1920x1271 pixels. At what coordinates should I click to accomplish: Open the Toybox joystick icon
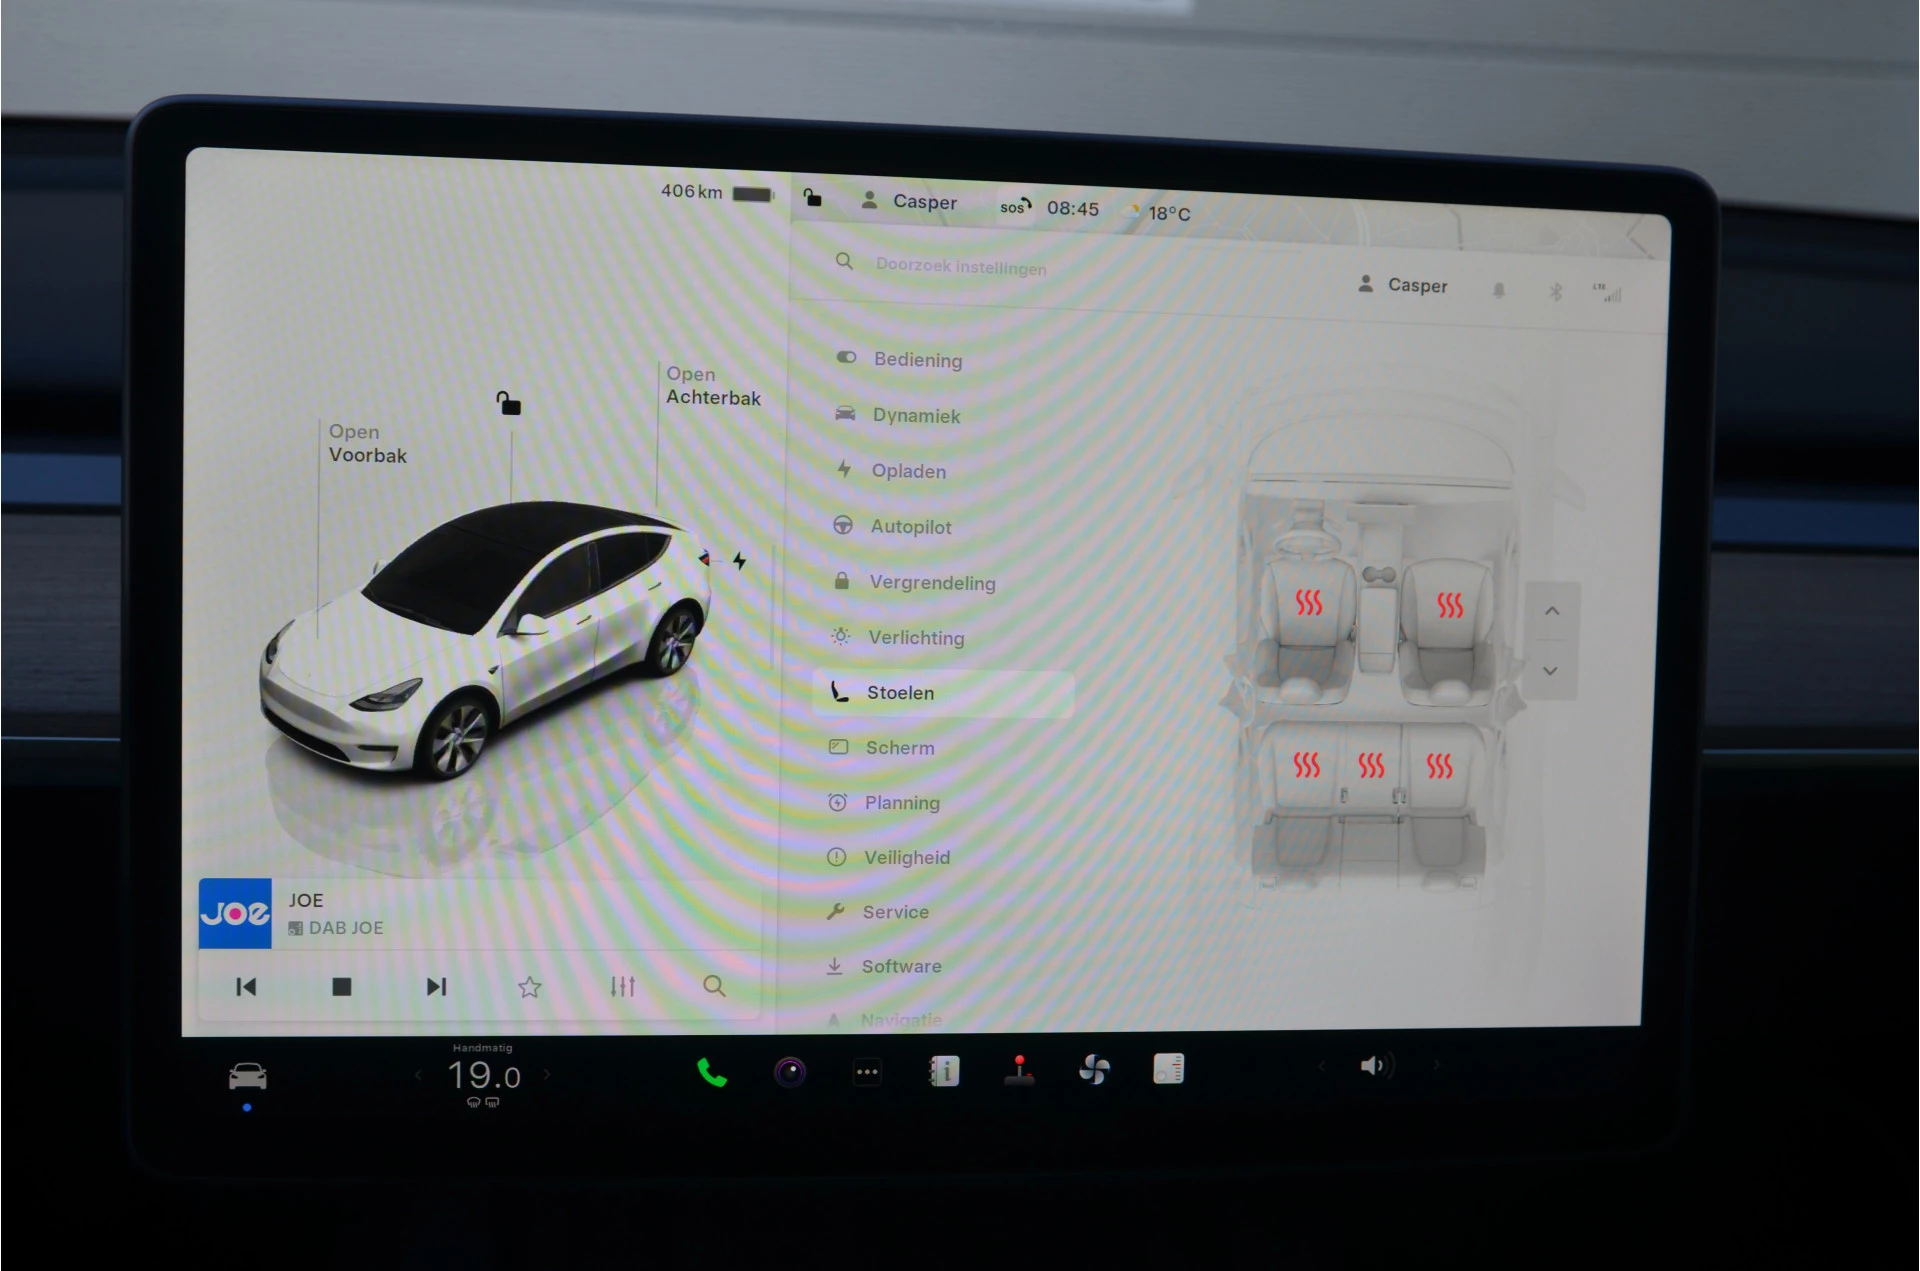point(1019,1071)
